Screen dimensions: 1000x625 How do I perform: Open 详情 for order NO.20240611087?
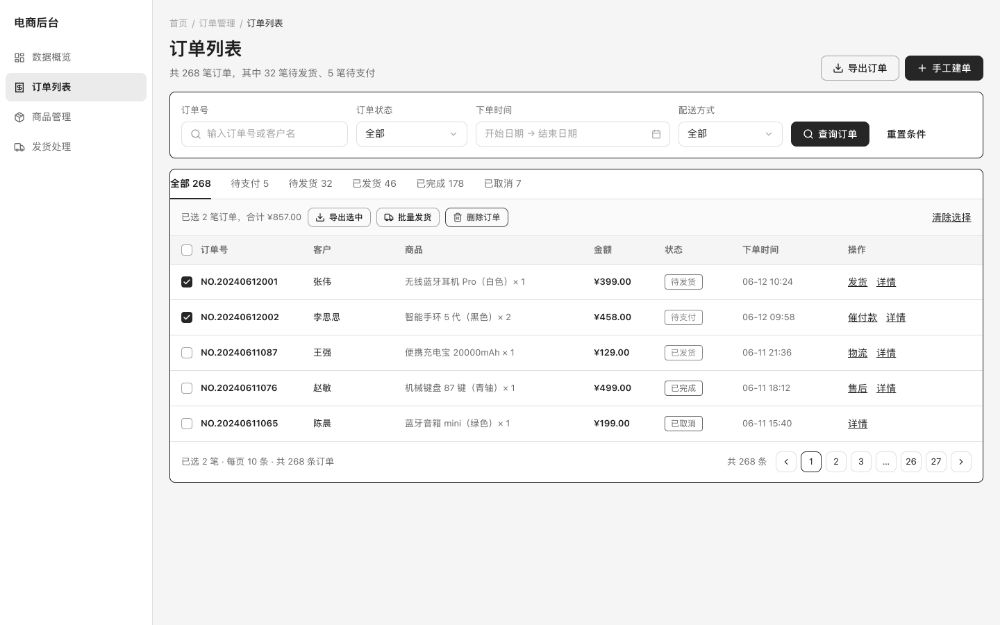point(886,353)
